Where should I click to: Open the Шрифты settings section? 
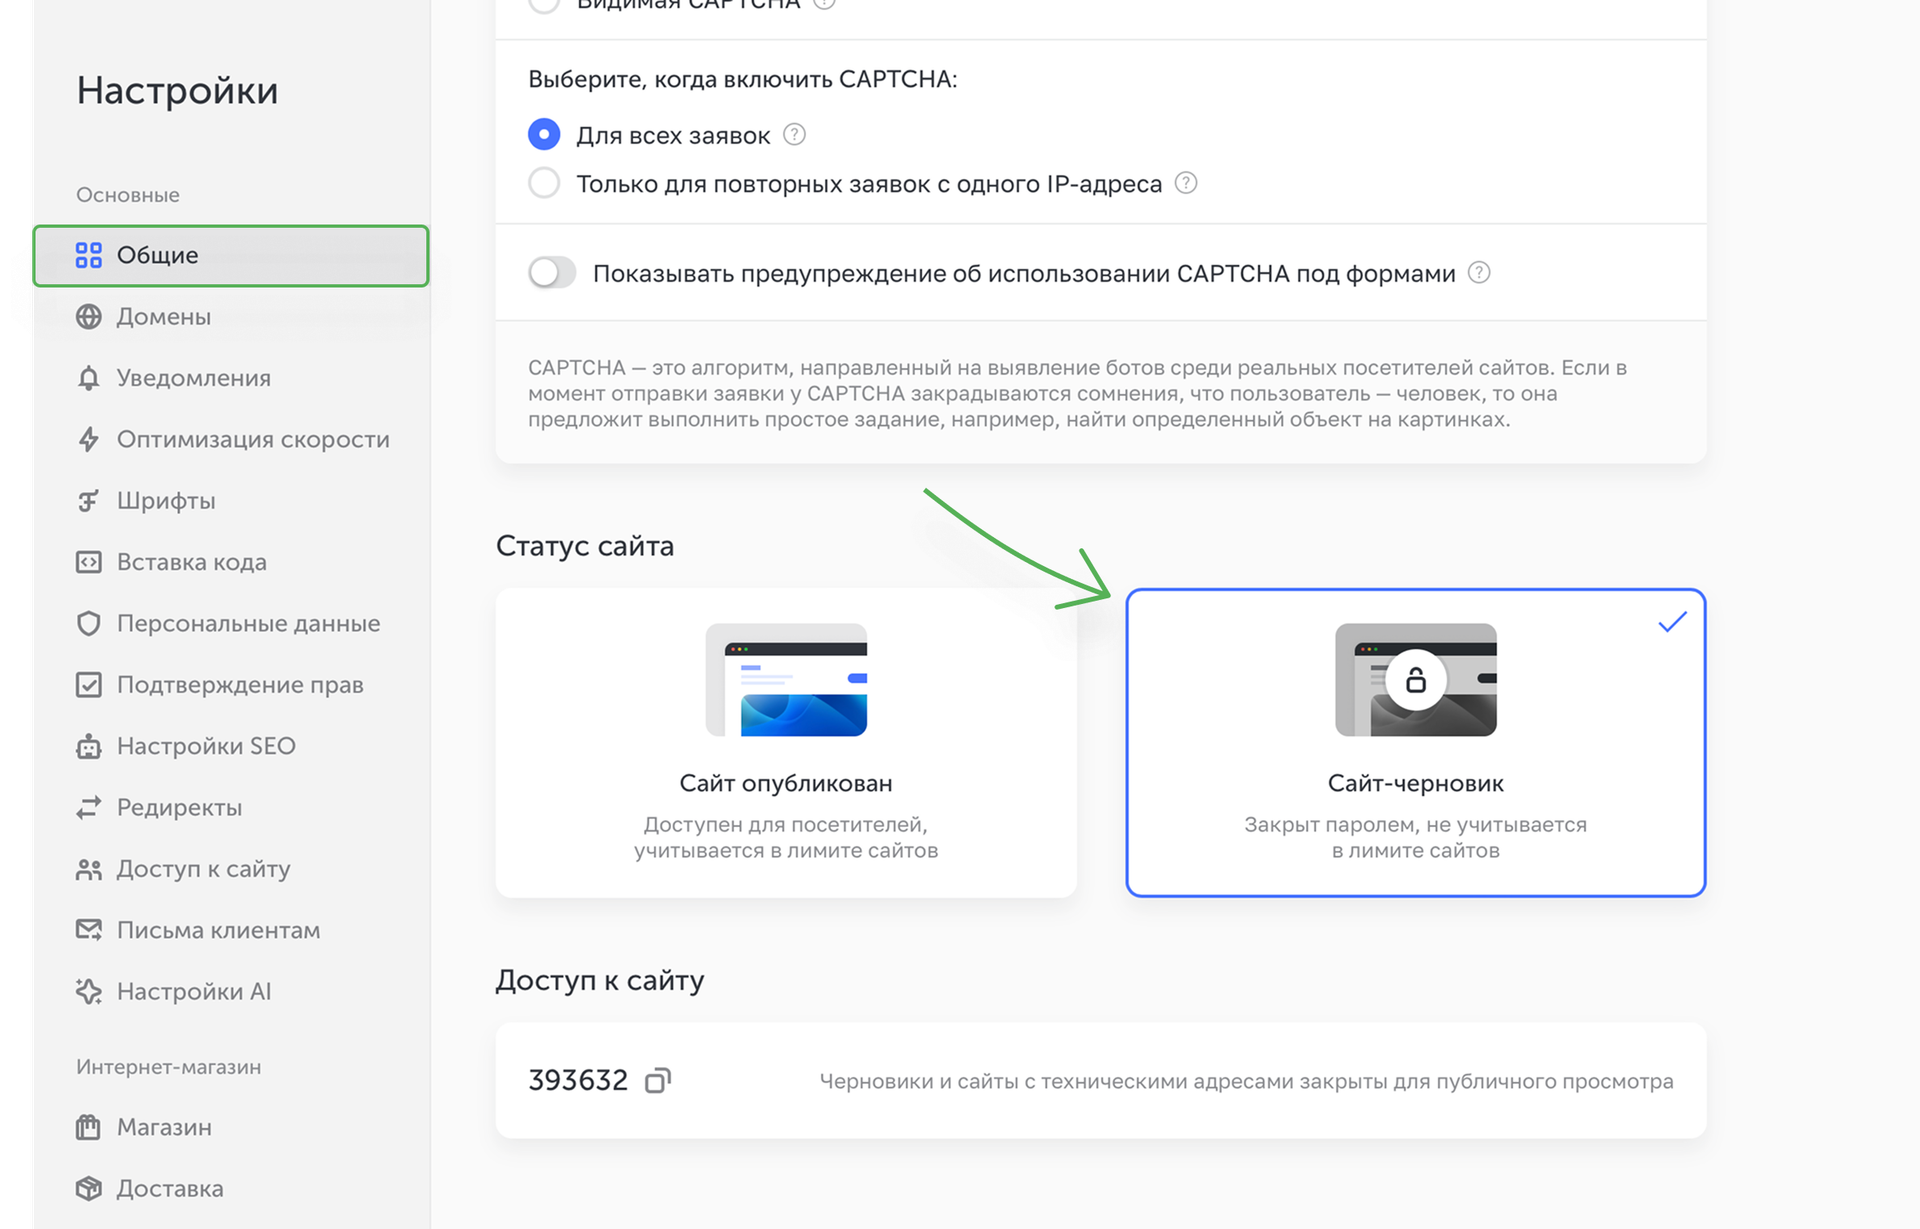[167, 500]
